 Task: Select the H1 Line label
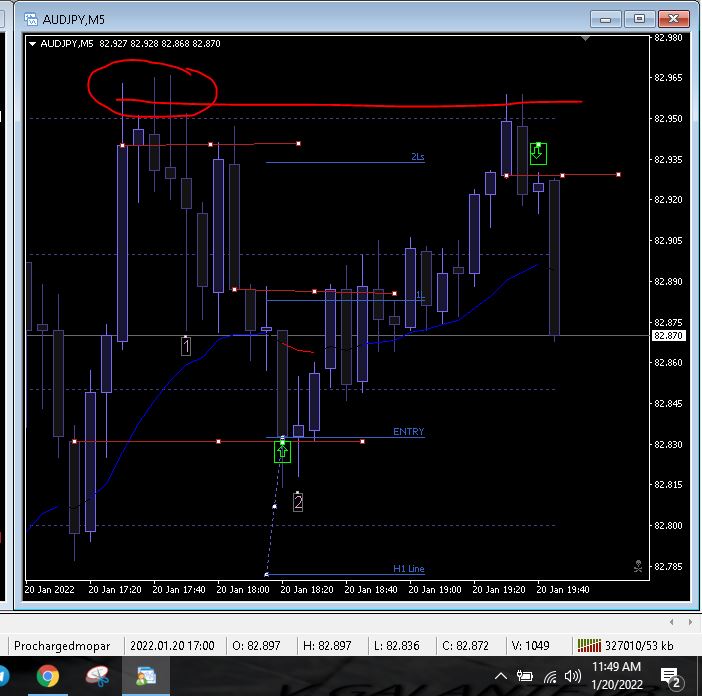(409, 568)
